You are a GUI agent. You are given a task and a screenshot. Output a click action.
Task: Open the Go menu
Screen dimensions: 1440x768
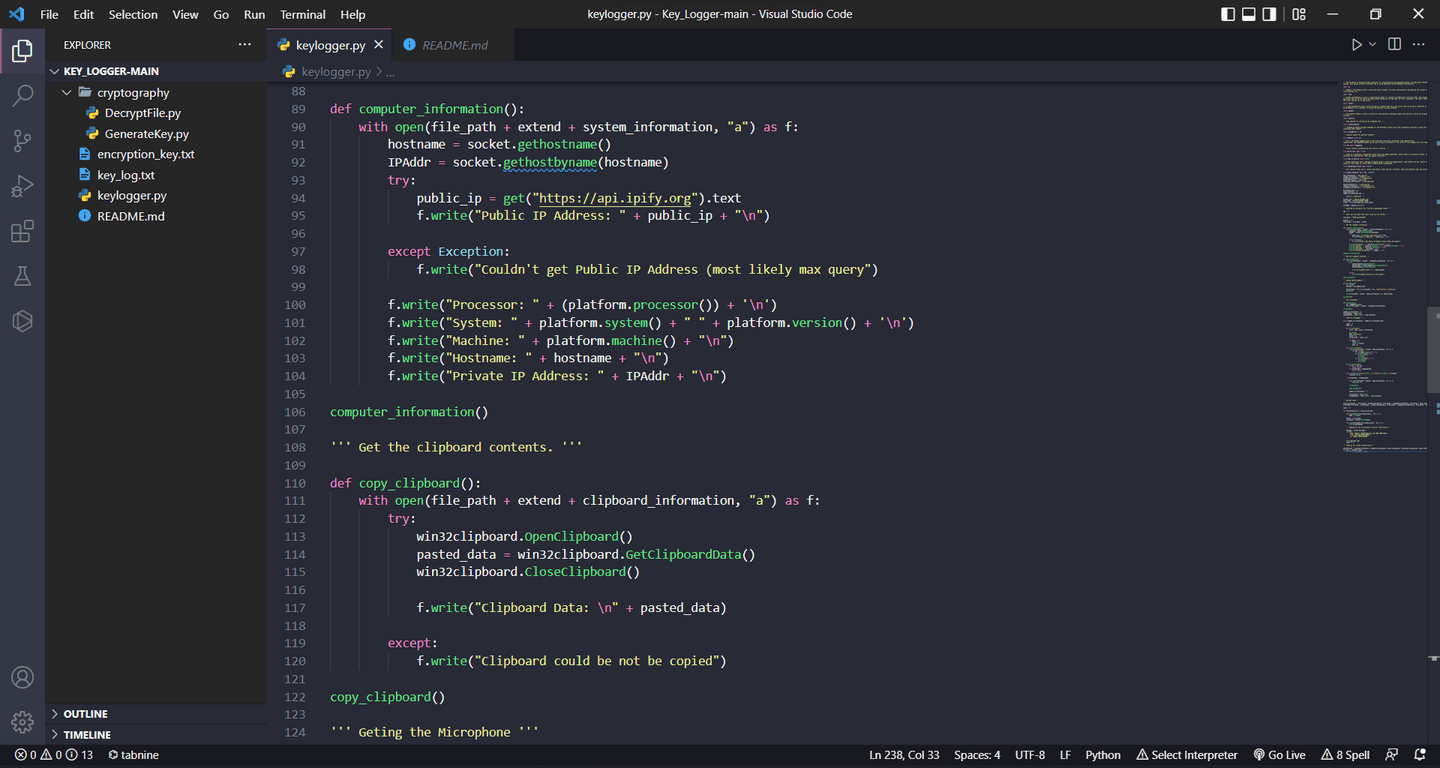[x=221, y=14]
